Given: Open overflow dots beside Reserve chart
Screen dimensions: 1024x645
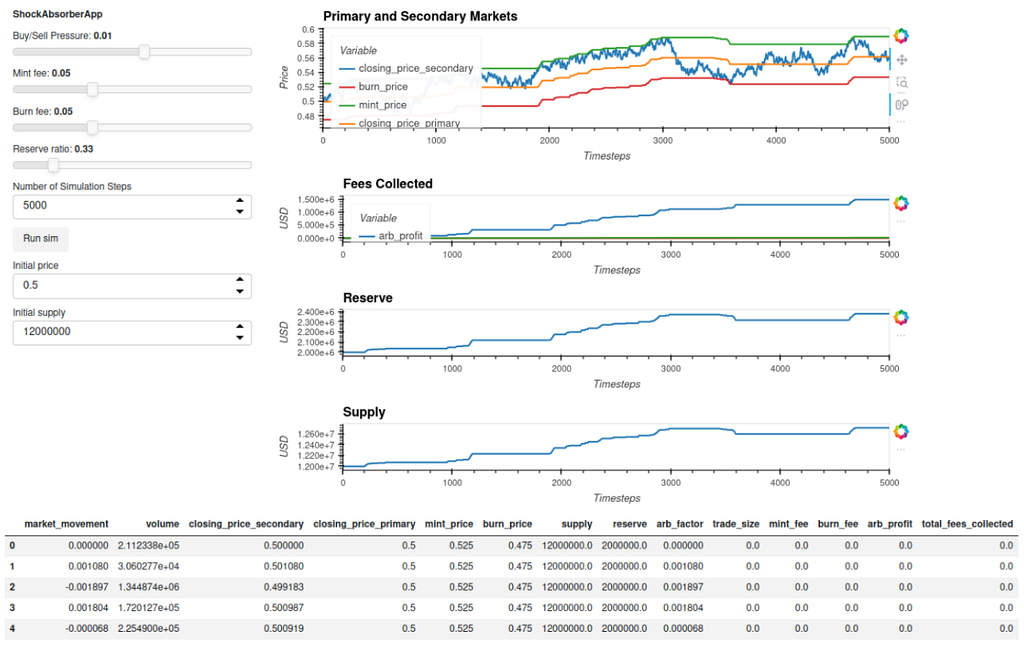Looking at the screenshot, I should tap(901, 336).
